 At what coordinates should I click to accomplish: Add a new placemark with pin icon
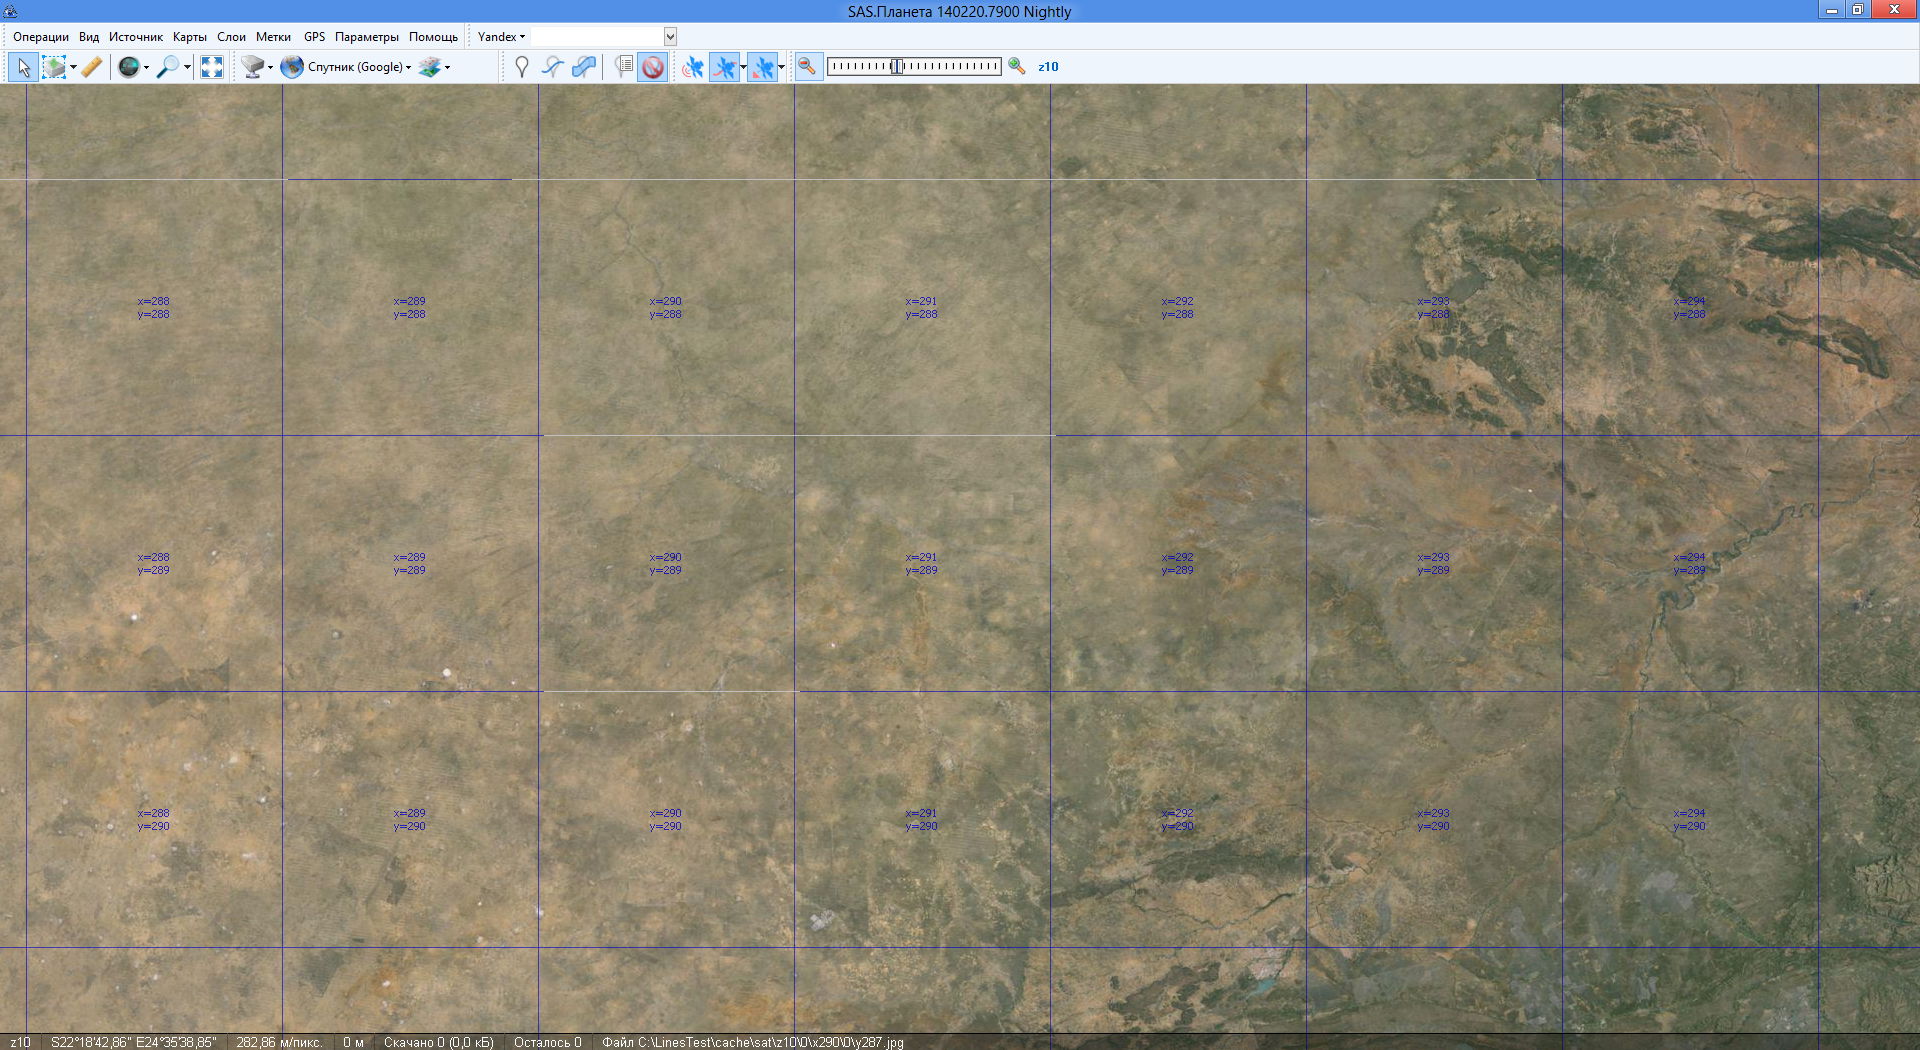tap(521, 67)
